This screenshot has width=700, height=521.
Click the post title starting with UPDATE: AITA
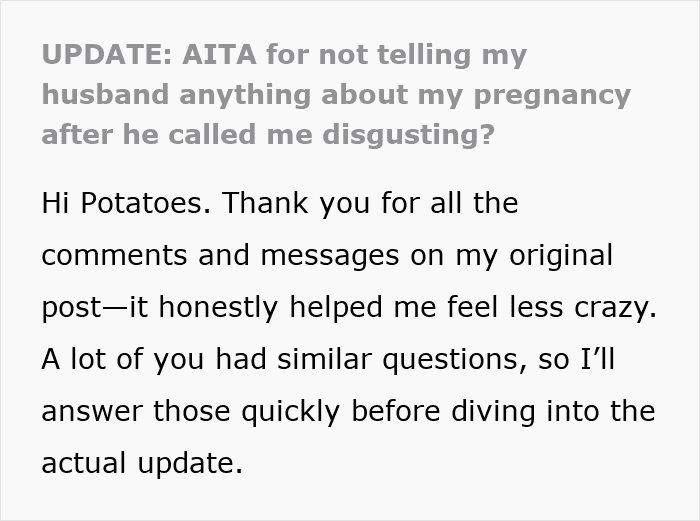[x=336, y=95]
